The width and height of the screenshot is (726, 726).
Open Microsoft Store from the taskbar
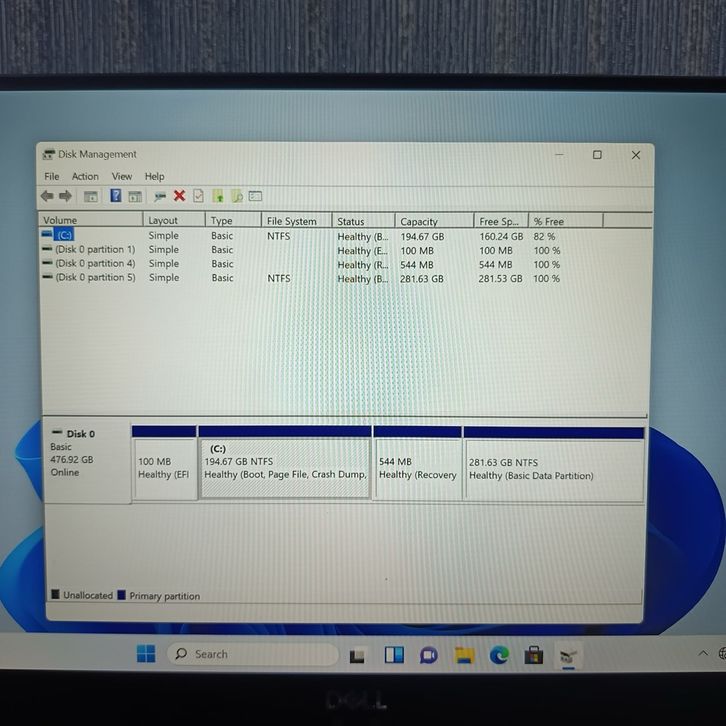pyautogui.click(x=534, y=655)
